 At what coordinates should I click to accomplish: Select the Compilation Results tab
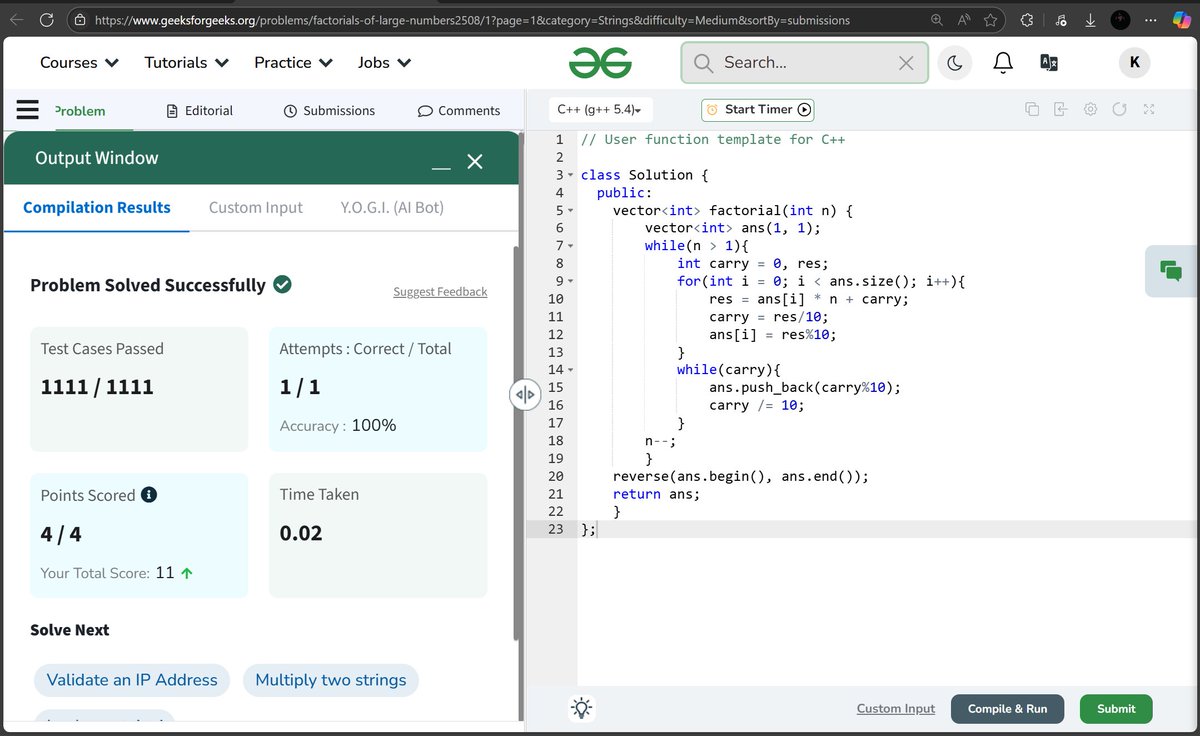[97, 208]
